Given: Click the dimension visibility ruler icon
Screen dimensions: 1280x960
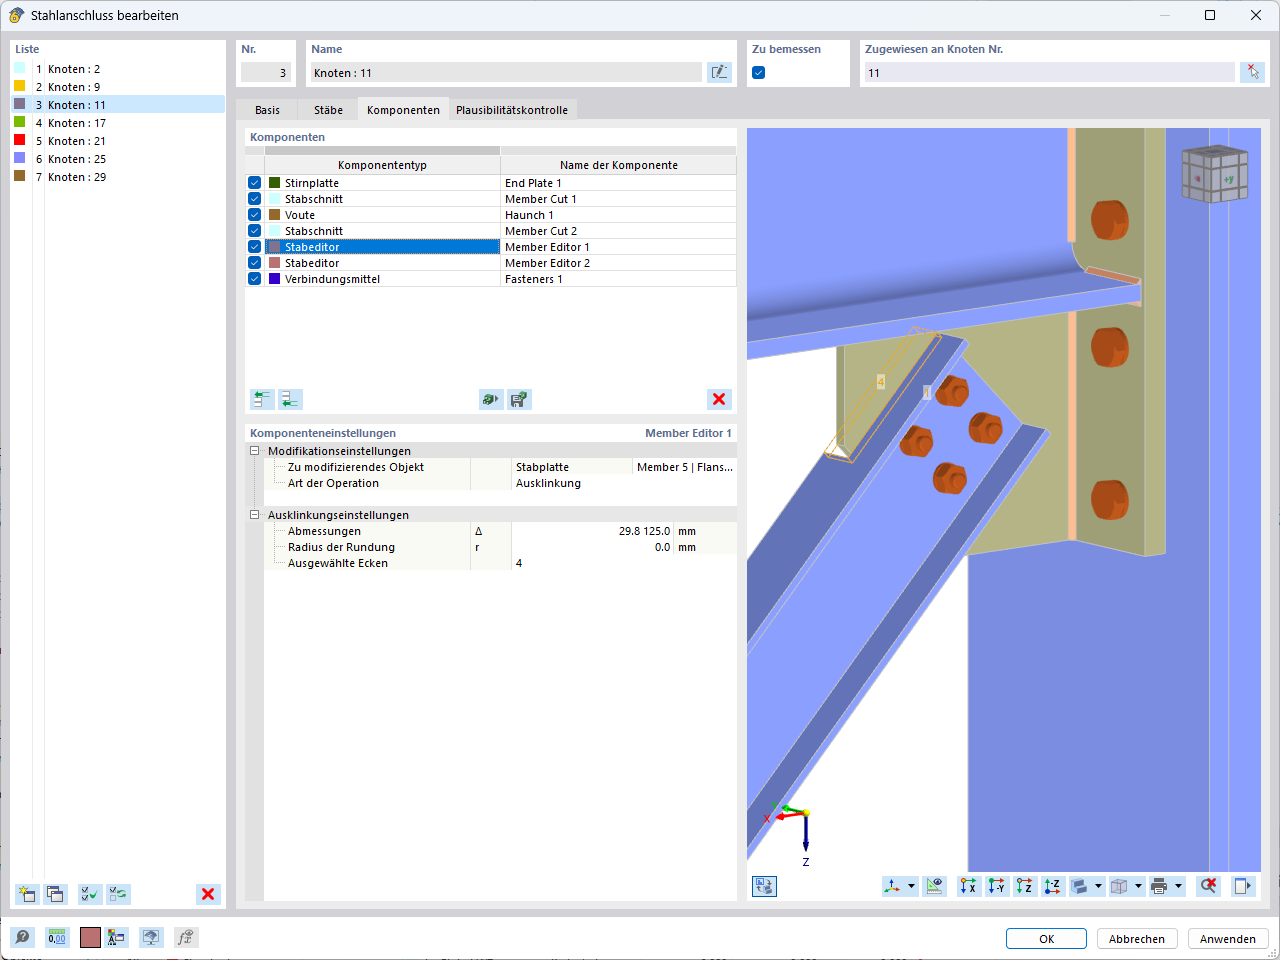Looking at the screenshot, I should pyautogui.click(x=934, y=886).
